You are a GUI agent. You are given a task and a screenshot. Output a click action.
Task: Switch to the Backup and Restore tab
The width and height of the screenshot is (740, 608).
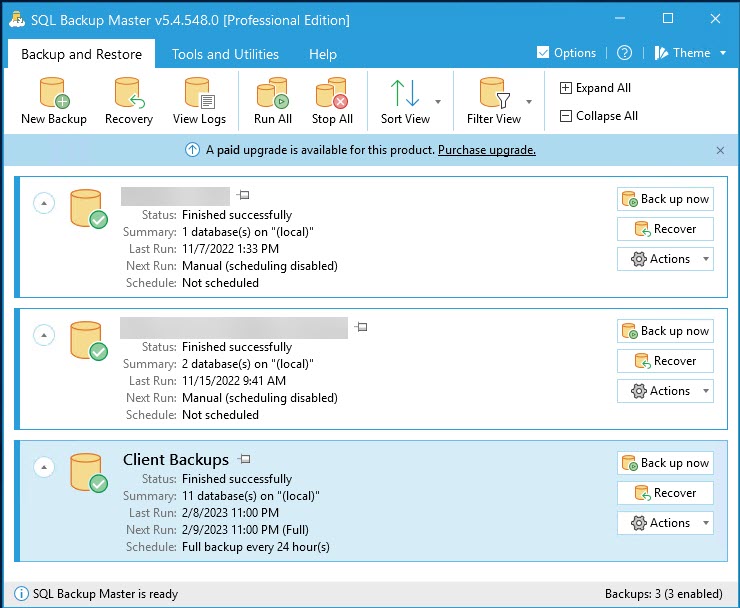[x=81, y=54]
